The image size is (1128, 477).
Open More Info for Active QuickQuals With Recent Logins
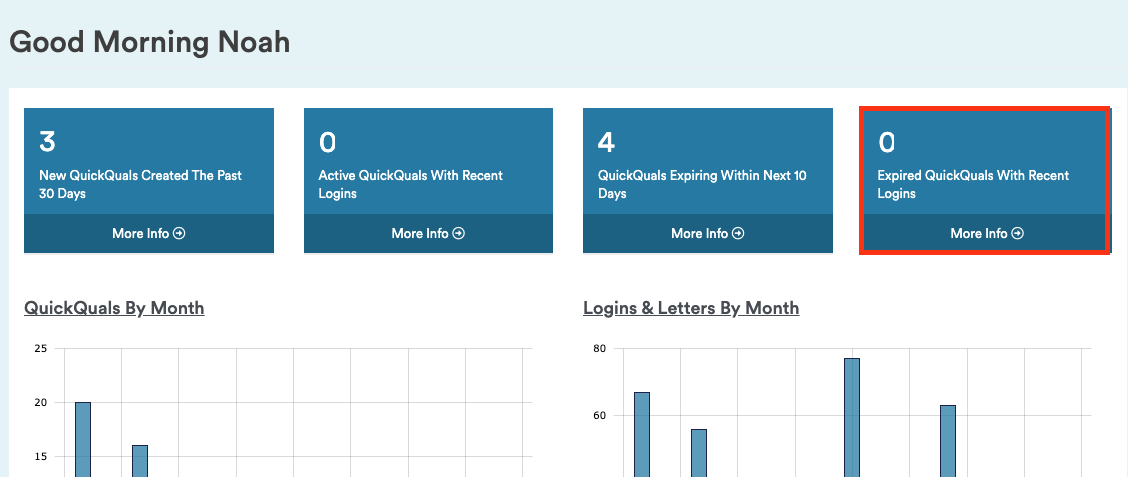coord(428,233)
